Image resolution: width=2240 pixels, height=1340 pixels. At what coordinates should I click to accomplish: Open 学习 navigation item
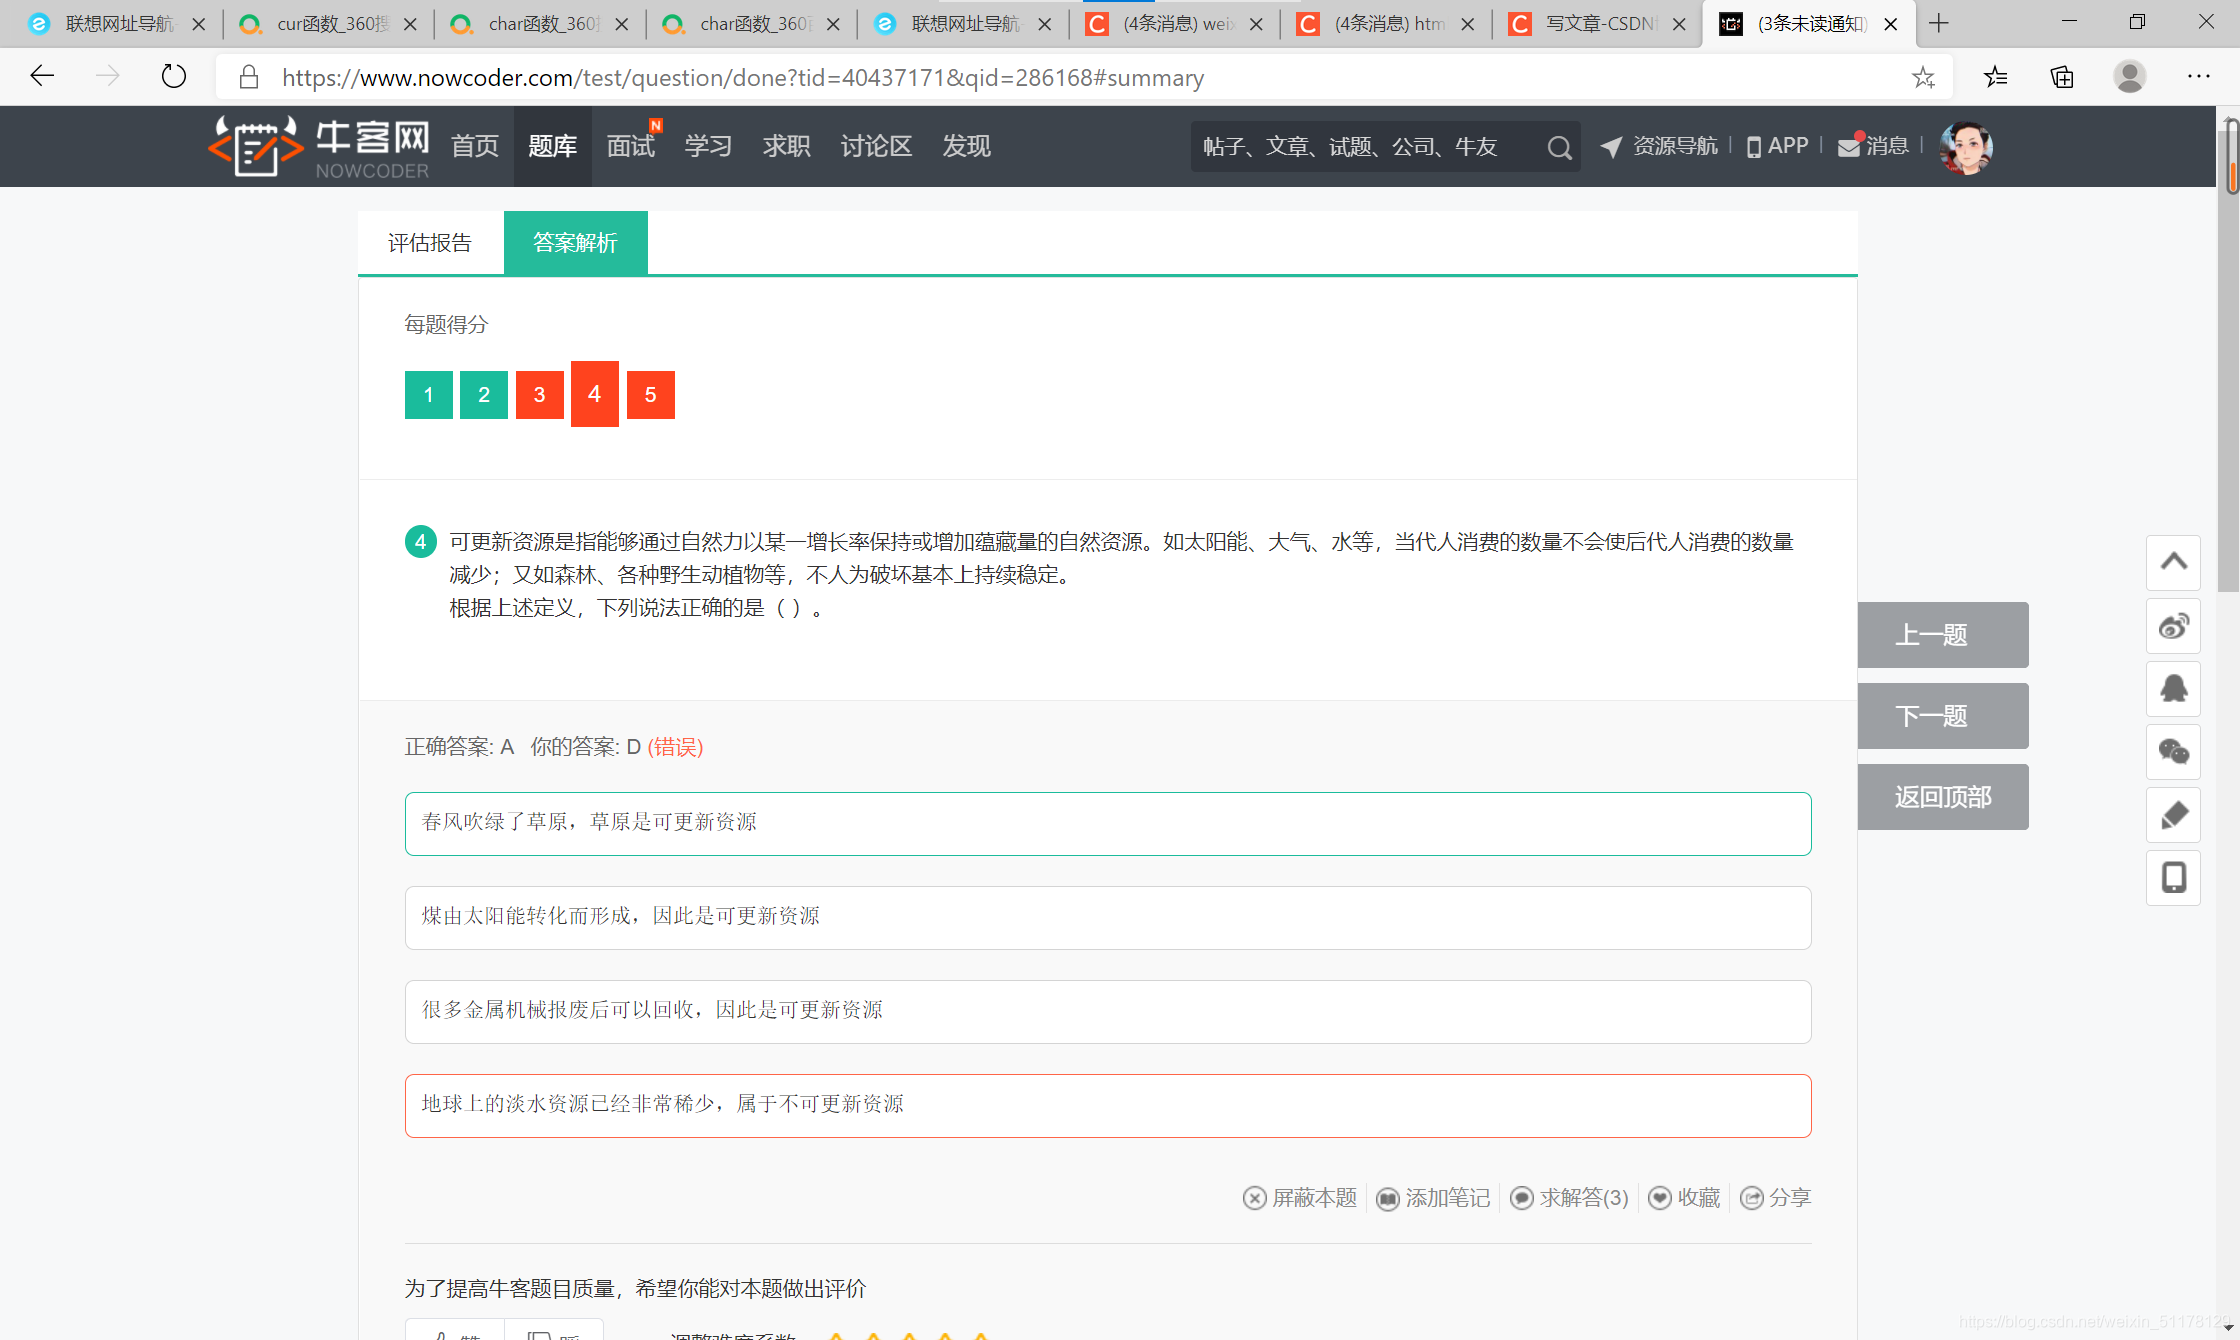coord(709,146)
